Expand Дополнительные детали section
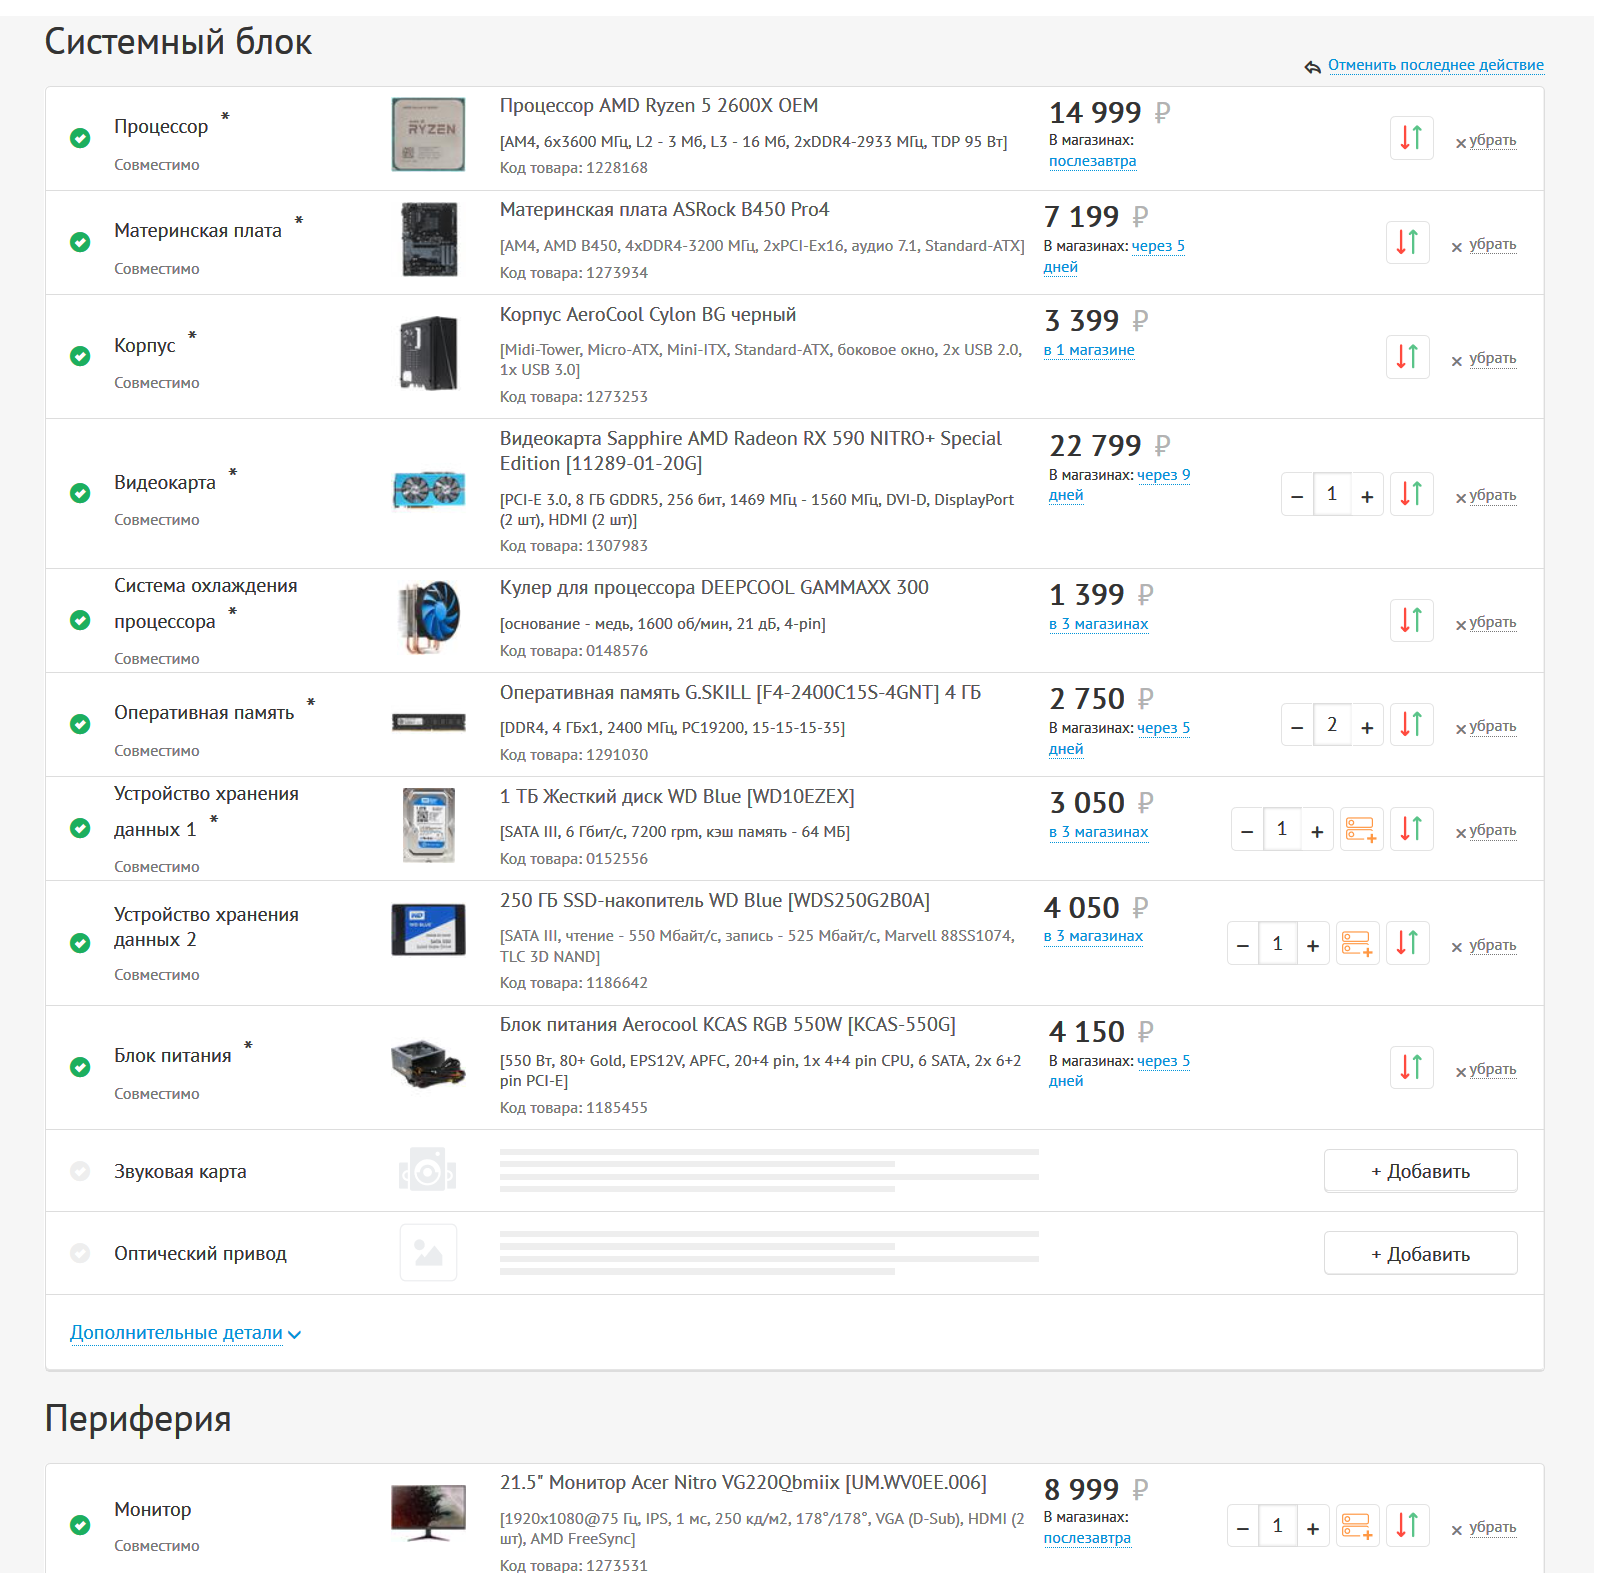Viewport: 1602px width, 1573px height. tap(185, 1333)
